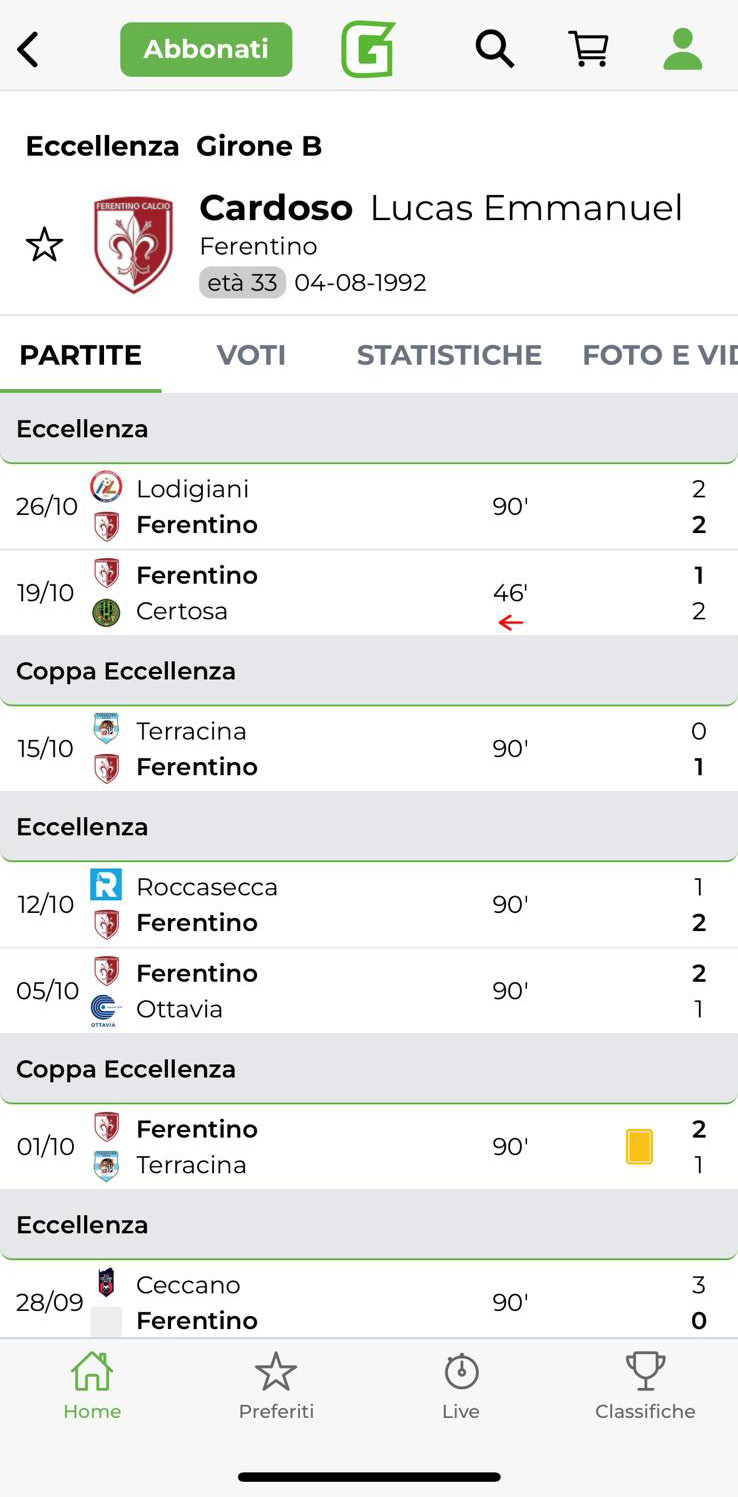This screenshot has height=1497, width=738.
Task: Select the PARTITE tab
Action: pos(81,355)
